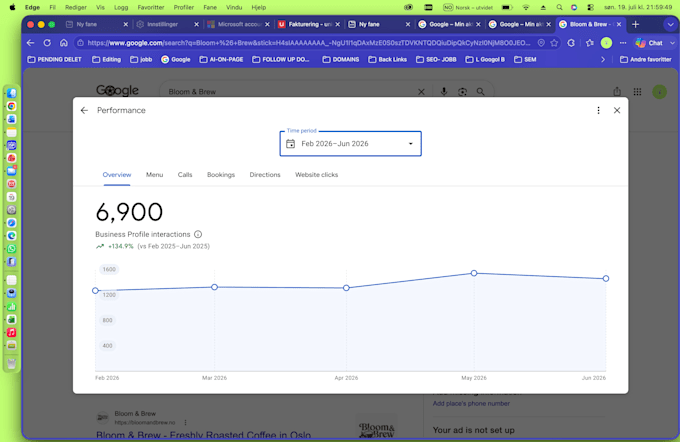The image size is (680, 442).
Task: Open the Favorites list toolbar icon
Action: (x=589, y=43)
